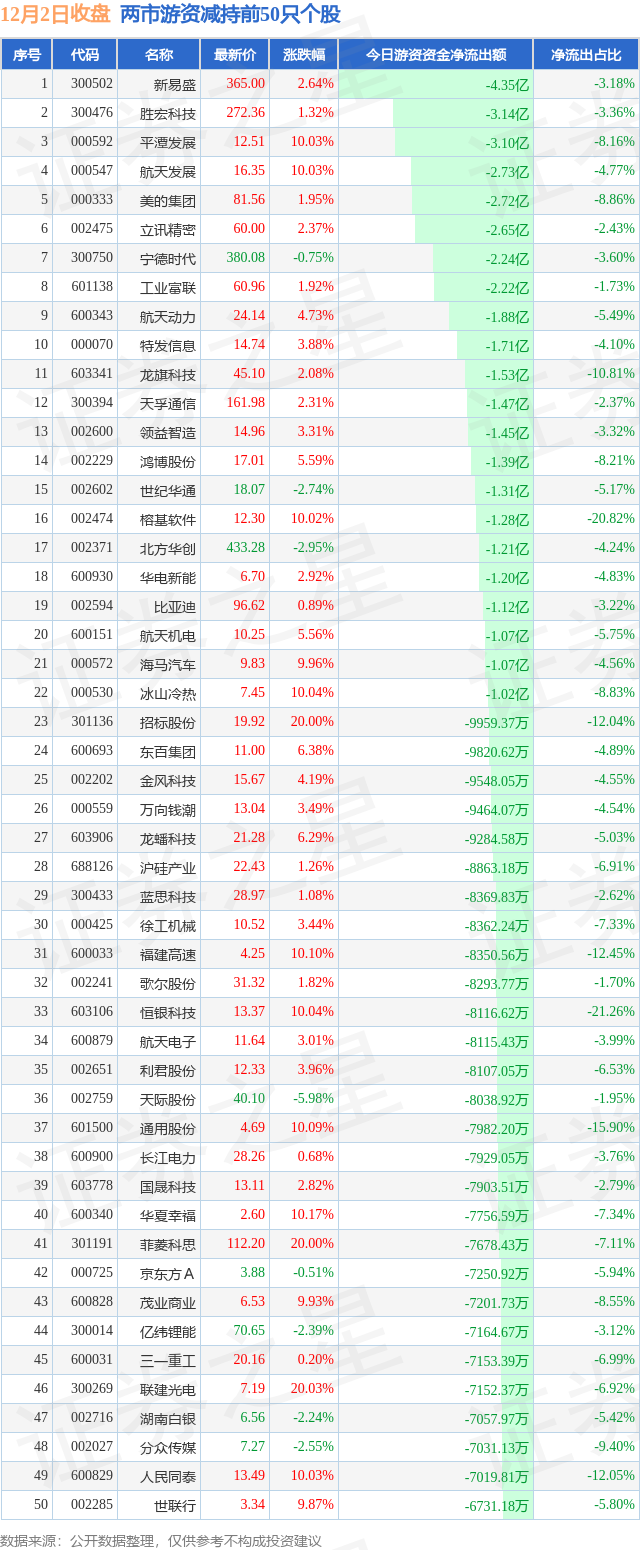Select stock name 华电新能
This screenshot has width=640, height=1550.
pyautogui.click(x=168, y=578)
